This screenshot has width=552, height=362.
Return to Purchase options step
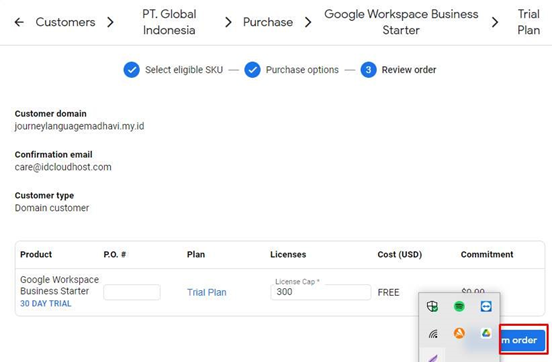[x=291, y=70]
